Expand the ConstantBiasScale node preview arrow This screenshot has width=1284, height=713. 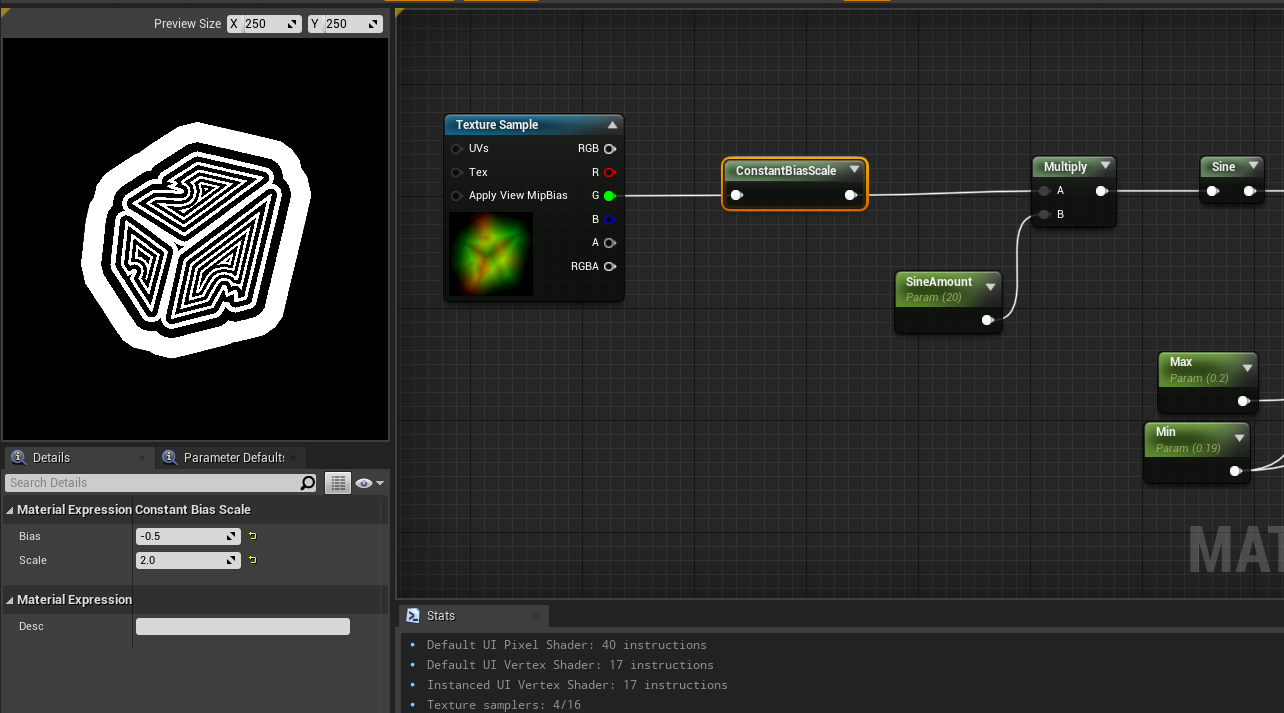(x=854, y=170)
